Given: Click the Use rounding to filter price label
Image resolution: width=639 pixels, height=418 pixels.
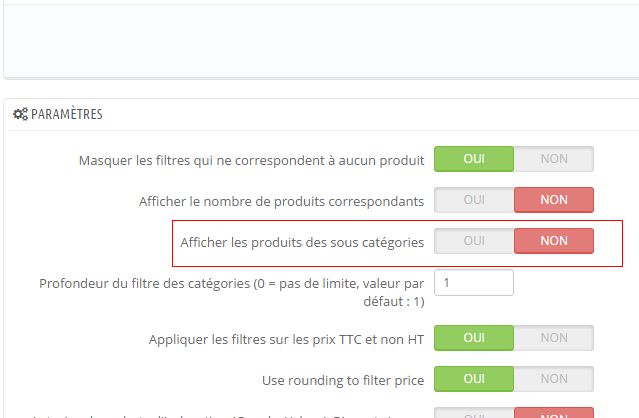Looking at the screenshot, I should [x=343, y=381].
